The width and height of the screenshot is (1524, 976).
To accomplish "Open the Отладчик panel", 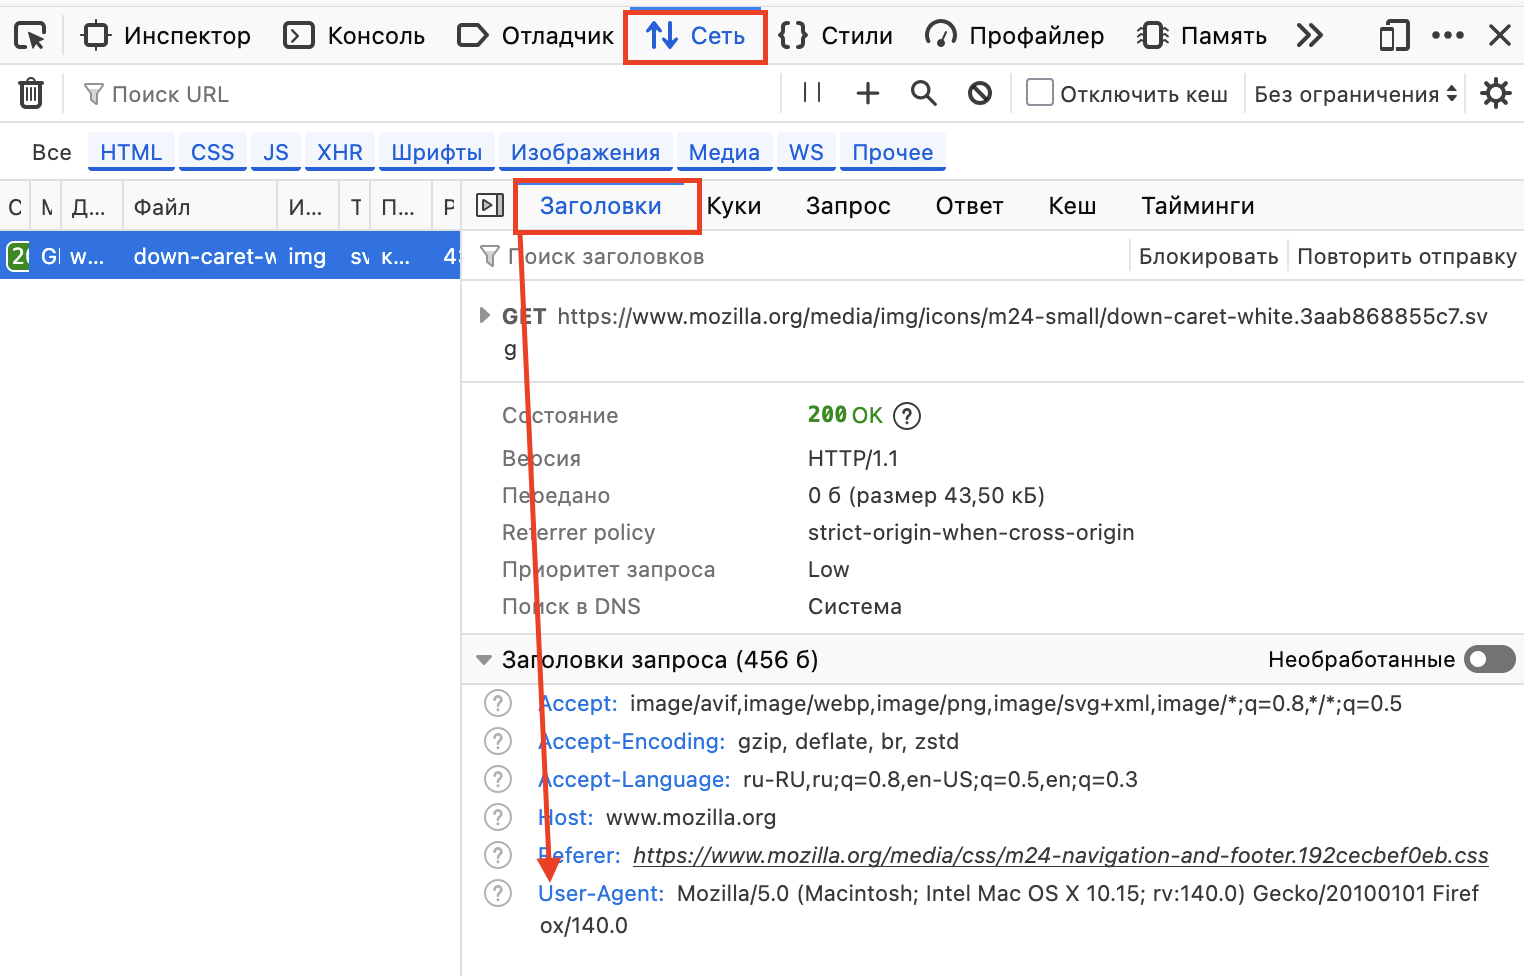I will 535,35.
